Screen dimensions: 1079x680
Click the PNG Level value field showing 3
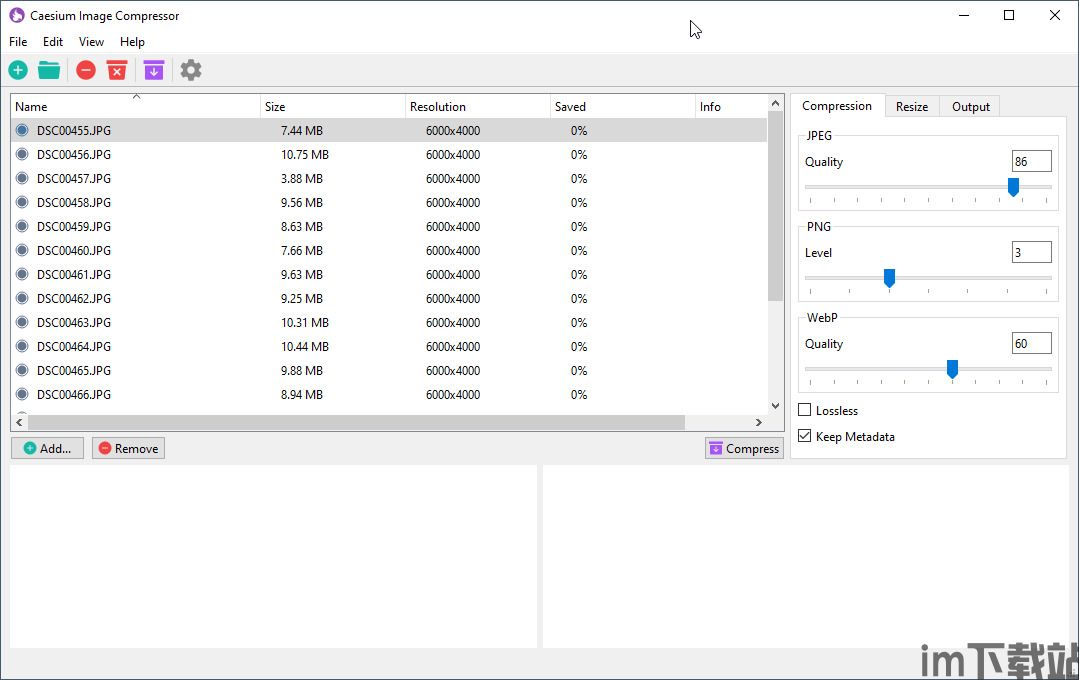click(1031, 253)
